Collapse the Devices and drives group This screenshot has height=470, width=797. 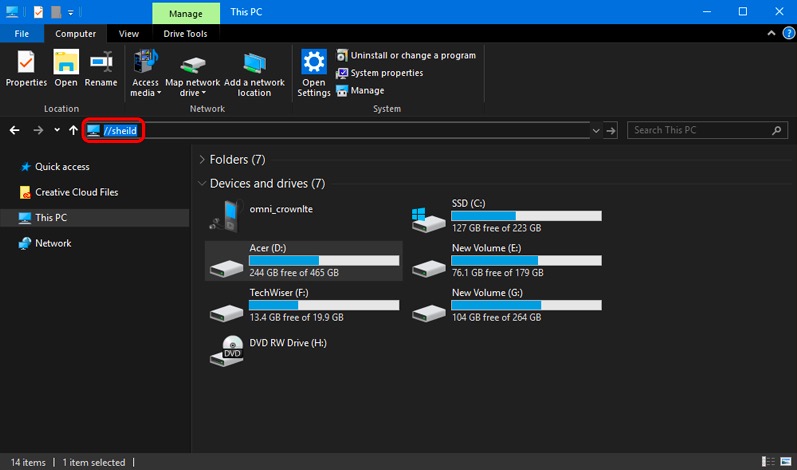pyautogui.click(x=202, y=183)
